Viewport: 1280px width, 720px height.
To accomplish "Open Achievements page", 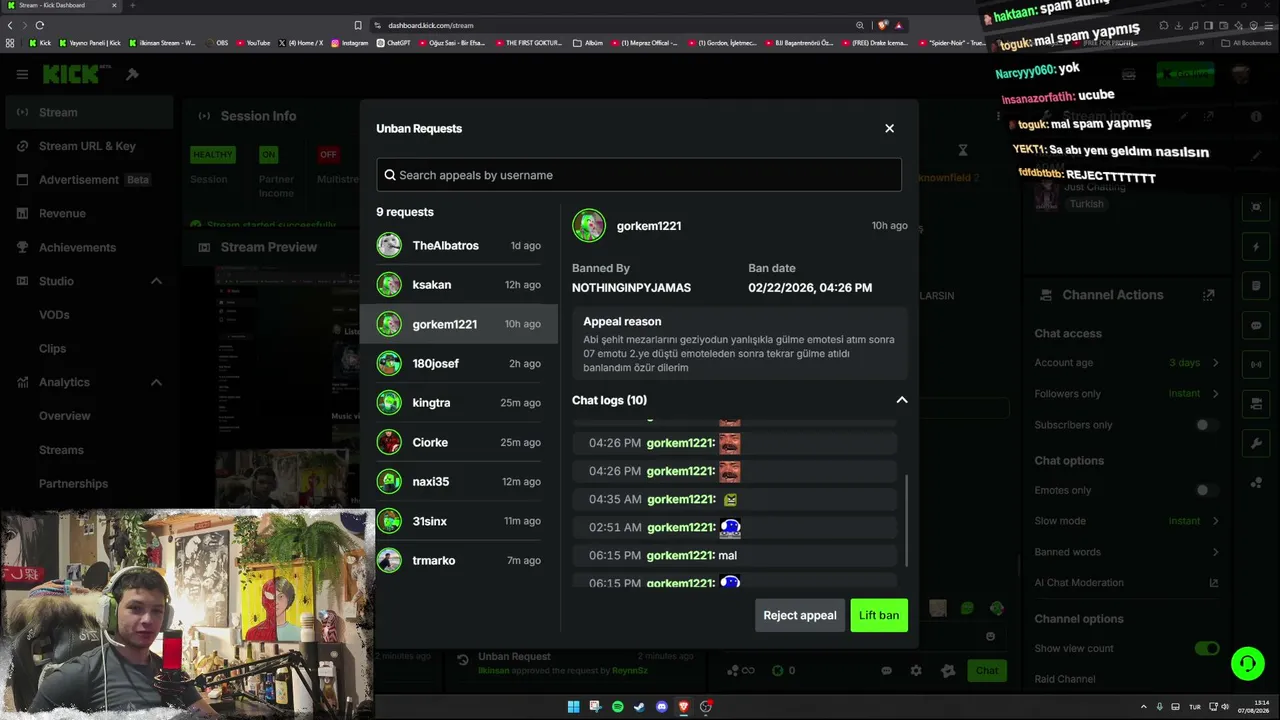I will click(89, 247).
